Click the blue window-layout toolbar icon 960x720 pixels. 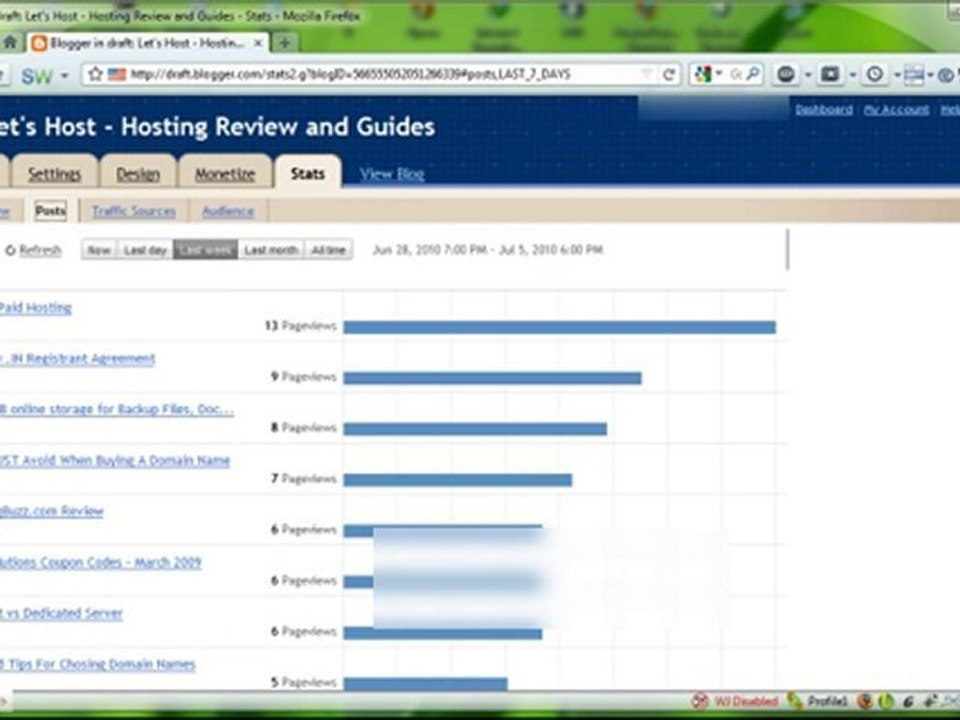pyautogui.click(x=914, y=75)
